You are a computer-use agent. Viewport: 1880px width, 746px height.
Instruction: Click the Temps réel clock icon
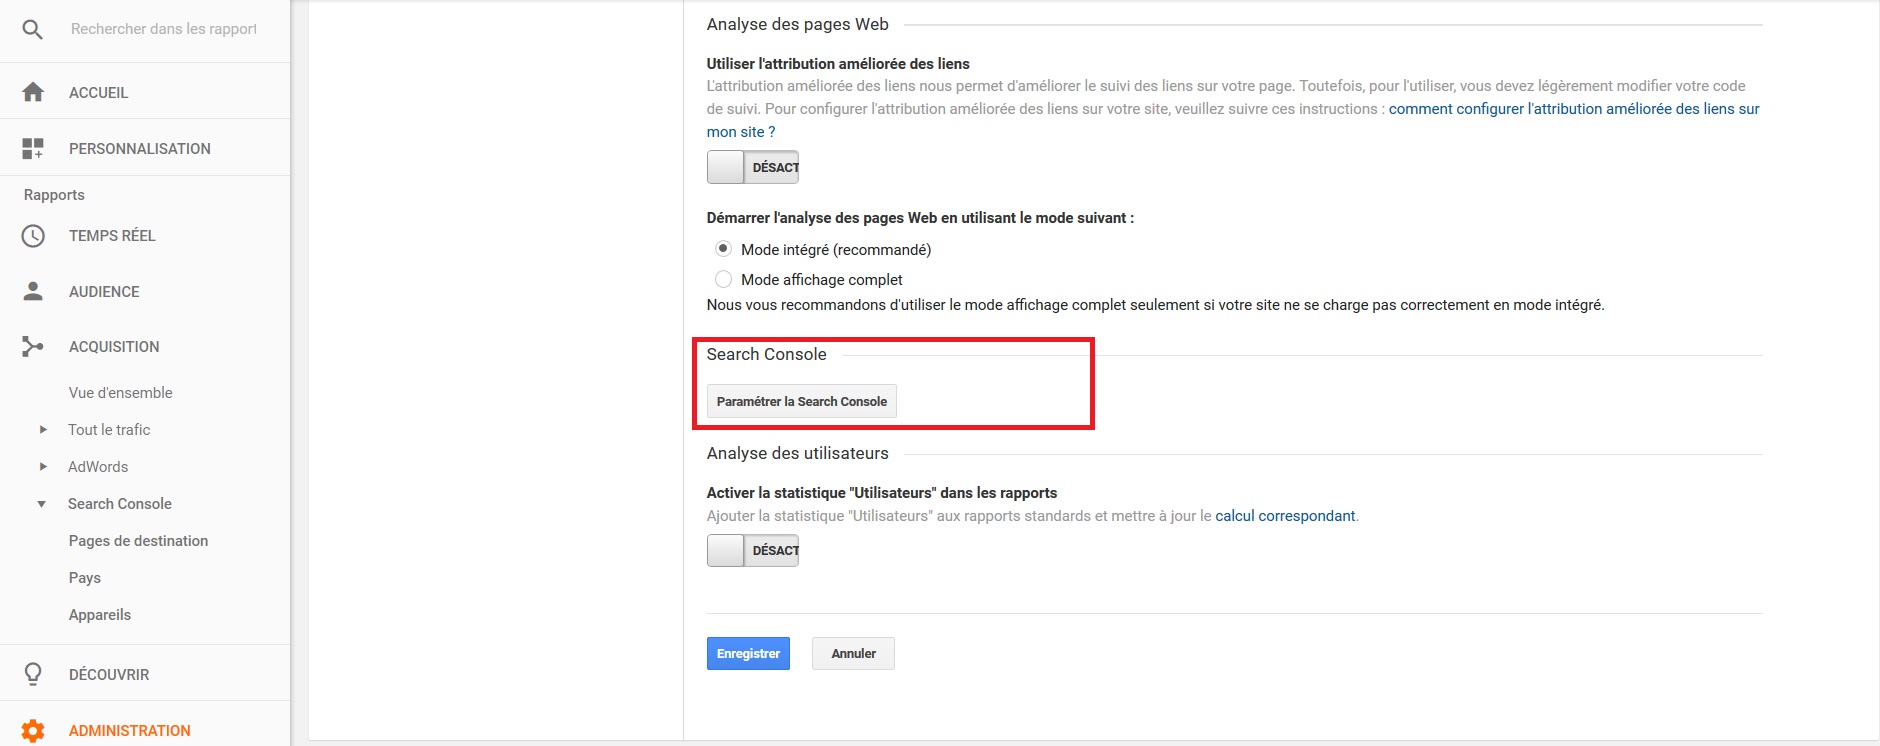[33, 236]
